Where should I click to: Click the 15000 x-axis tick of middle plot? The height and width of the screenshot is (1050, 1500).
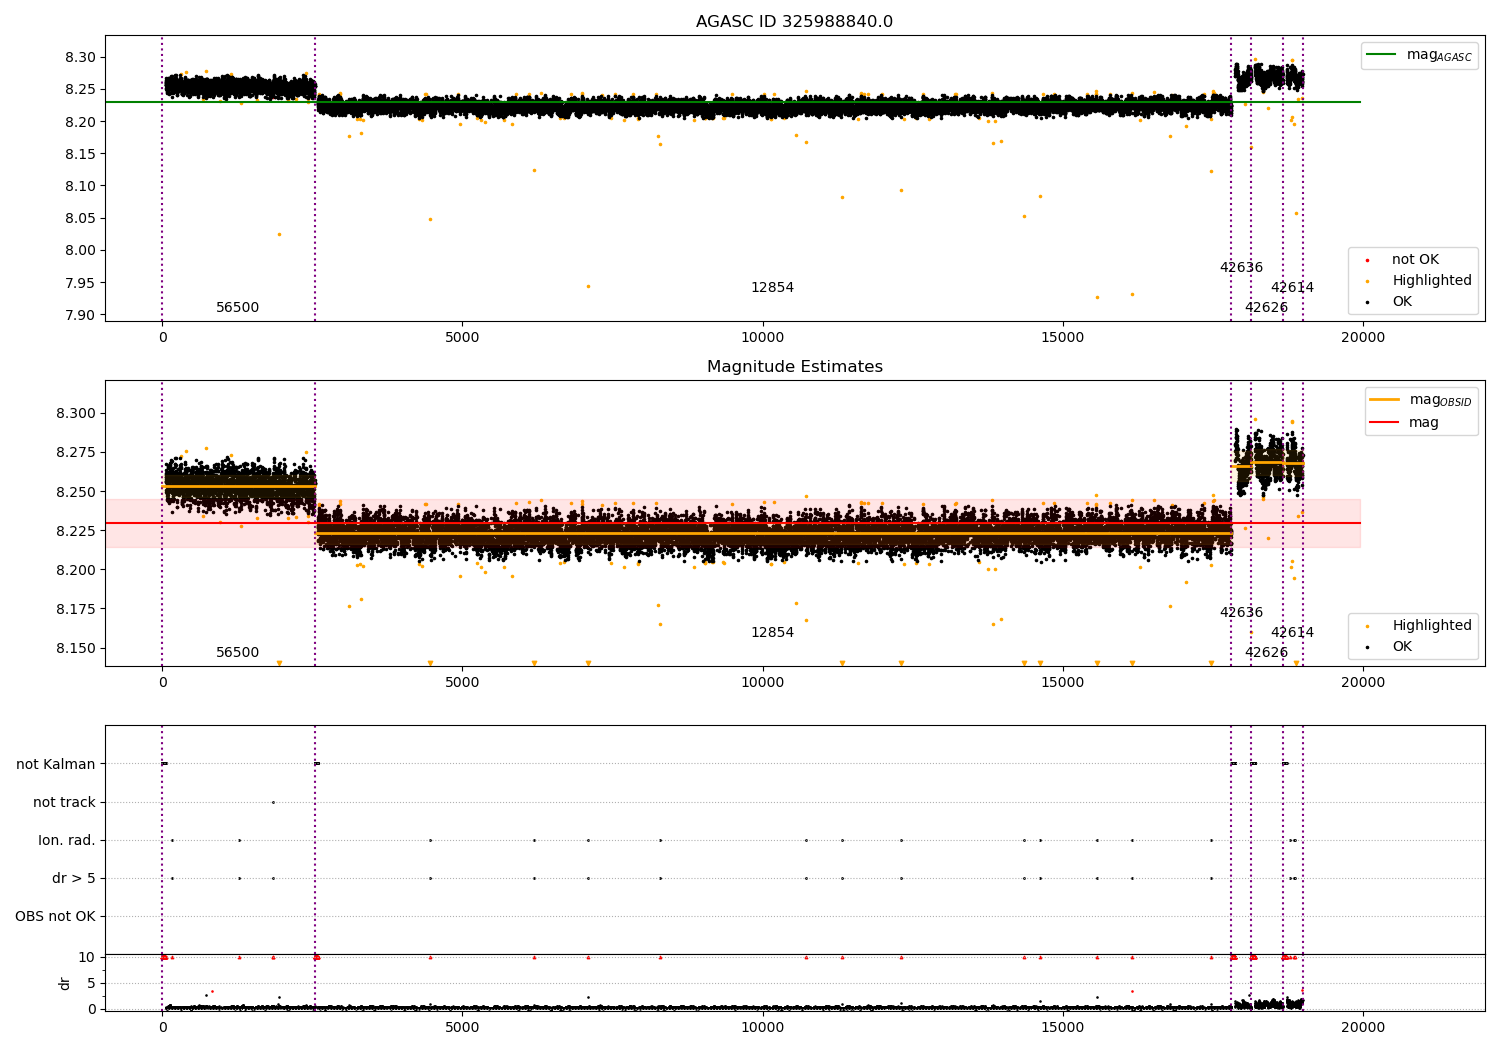click(1062, 683)
